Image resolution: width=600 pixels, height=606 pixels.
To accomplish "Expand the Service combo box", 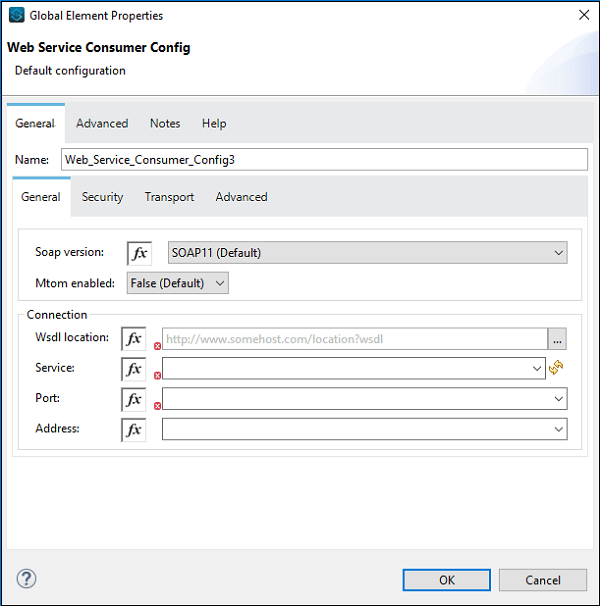I will pyautogui.click(x=538, y=369).
